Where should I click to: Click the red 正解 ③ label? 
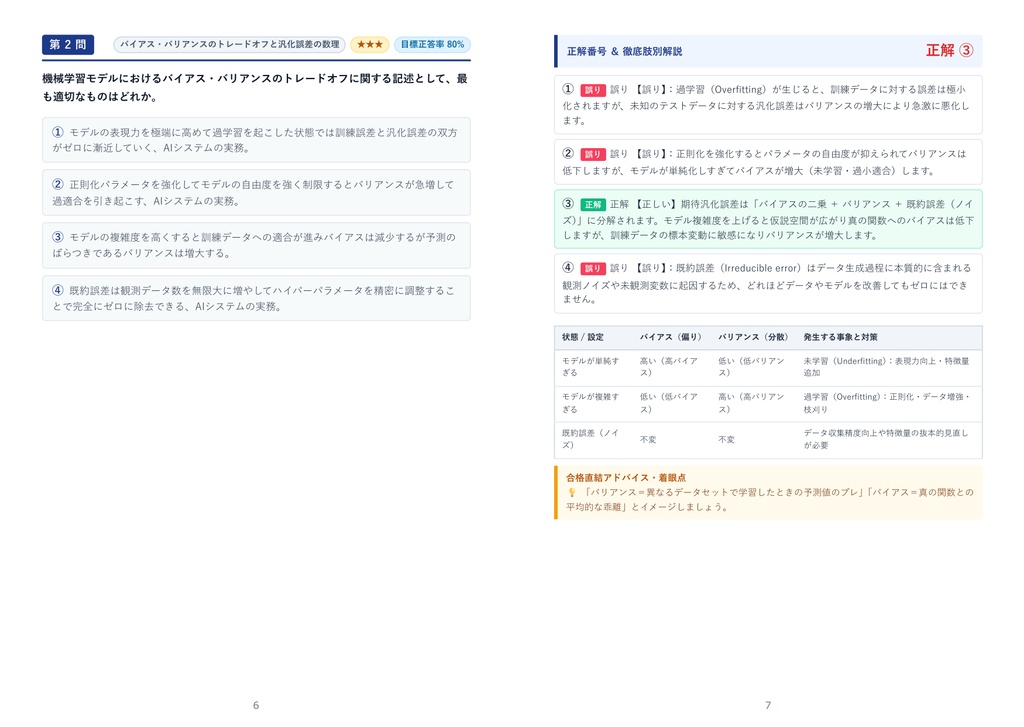coord(949,50)
